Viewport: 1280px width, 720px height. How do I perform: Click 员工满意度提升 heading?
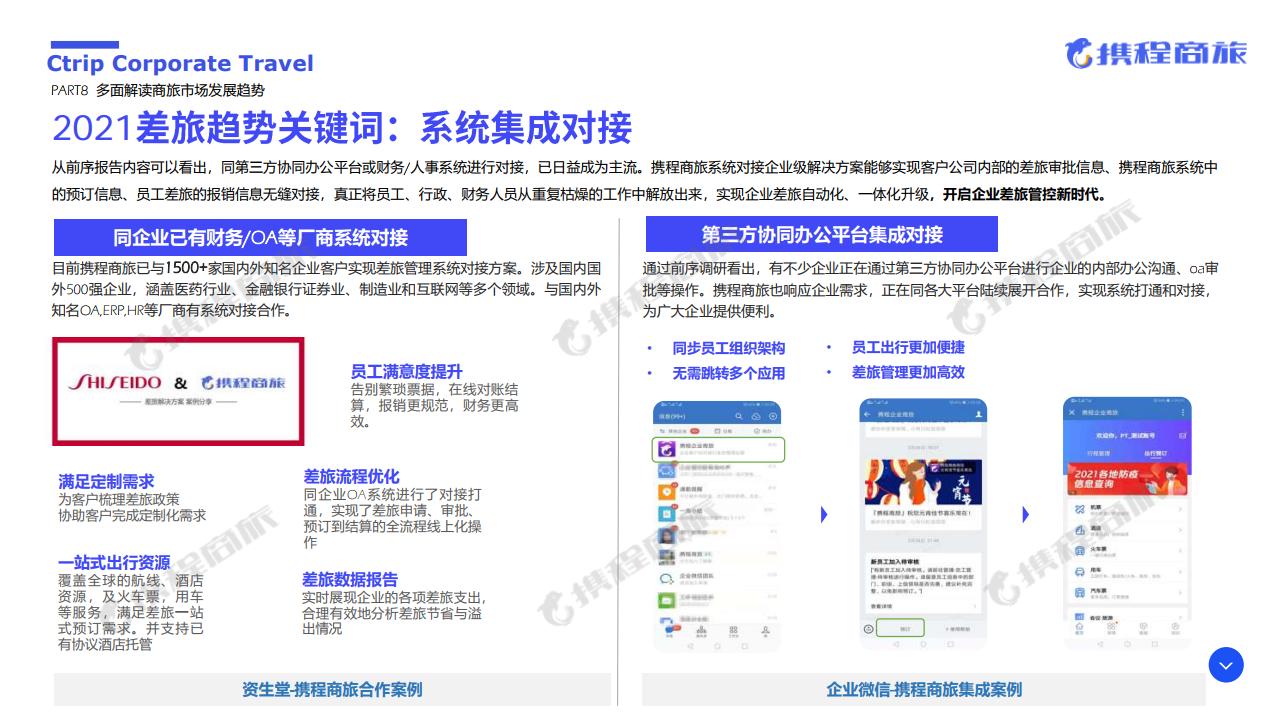pos(406,371)
